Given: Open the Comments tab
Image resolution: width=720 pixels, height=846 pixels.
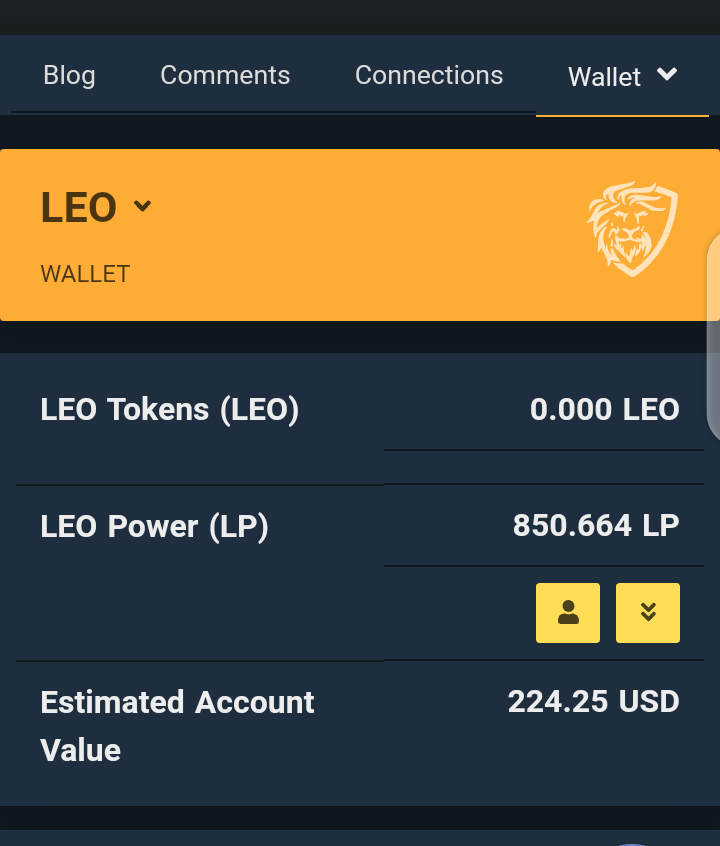Looking at the screenshot, I should [225, 75].
